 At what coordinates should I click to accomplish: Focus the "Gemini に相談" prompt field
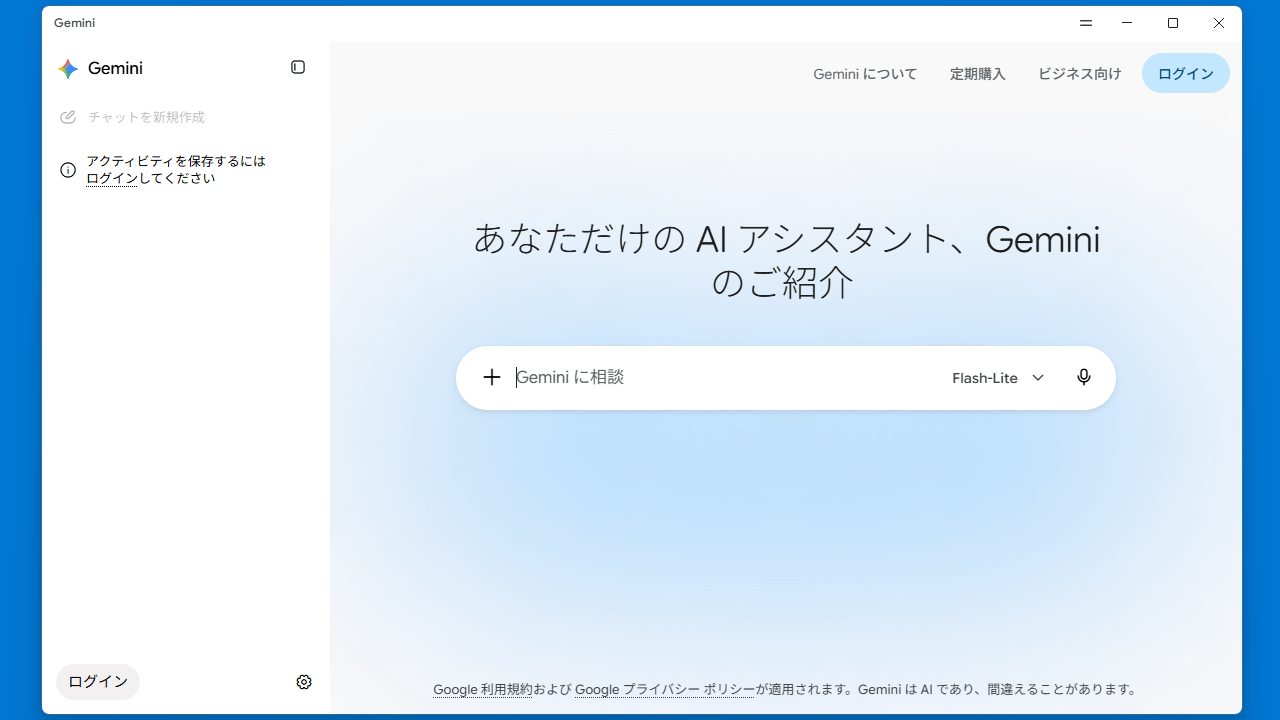point(725,377)
